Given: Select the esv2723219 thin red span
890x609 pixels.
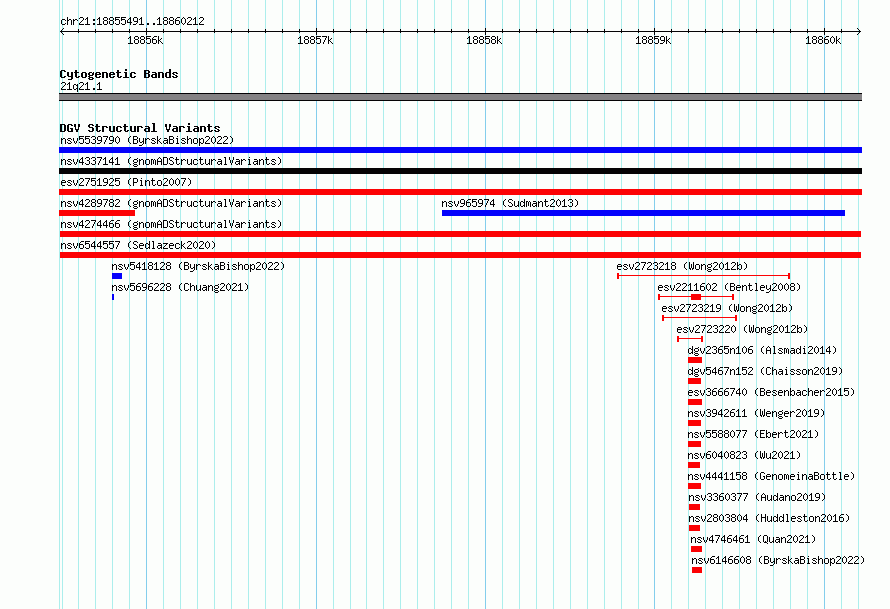Looking at the screenshot, I should tap(699, 318).
